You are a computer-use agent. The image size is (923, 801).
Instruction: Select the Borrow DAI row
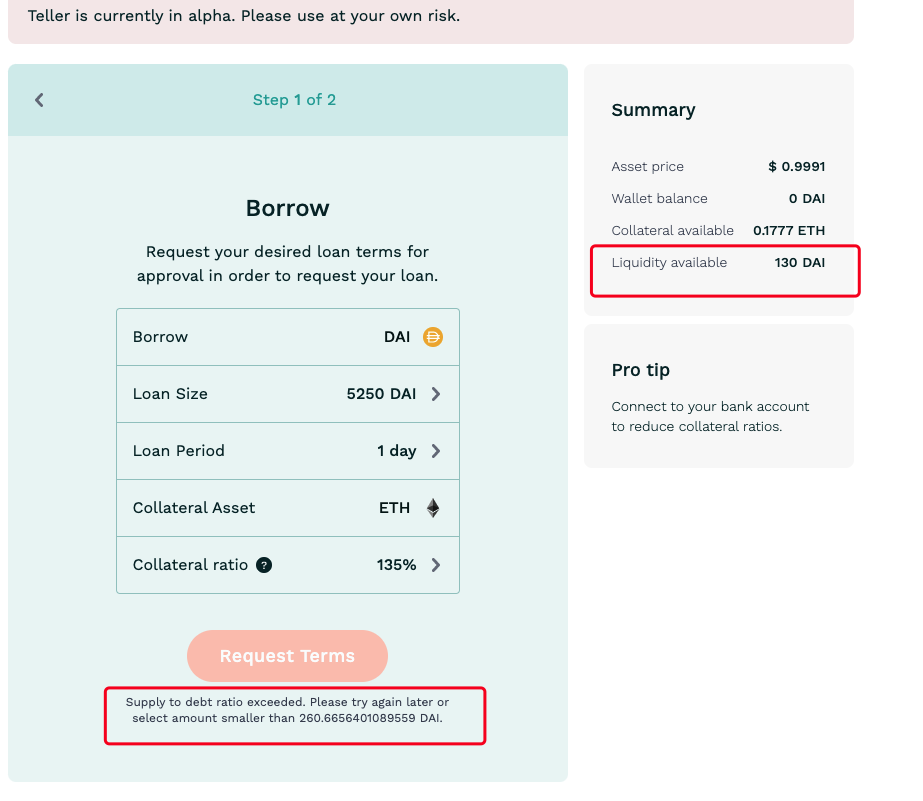pos(288,337)
